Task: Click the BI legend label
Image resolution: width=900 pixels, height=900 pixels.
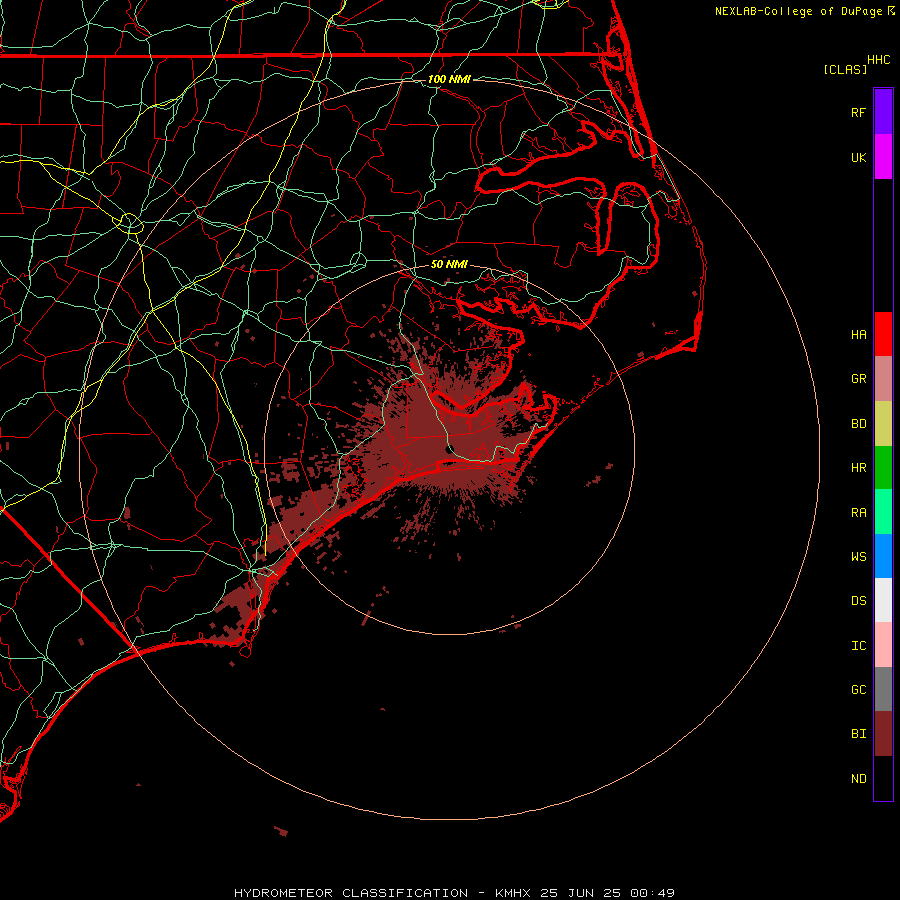Action: pos(858,734)
